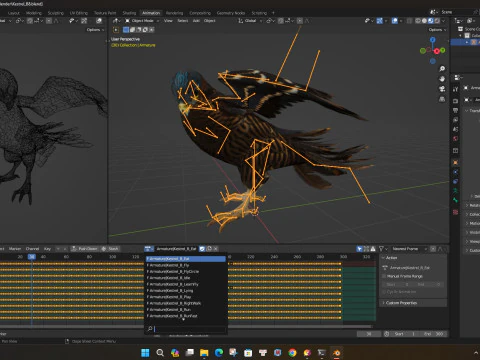Click the Push Down button
Screen dimensions: 480x360
pos(85,249)
